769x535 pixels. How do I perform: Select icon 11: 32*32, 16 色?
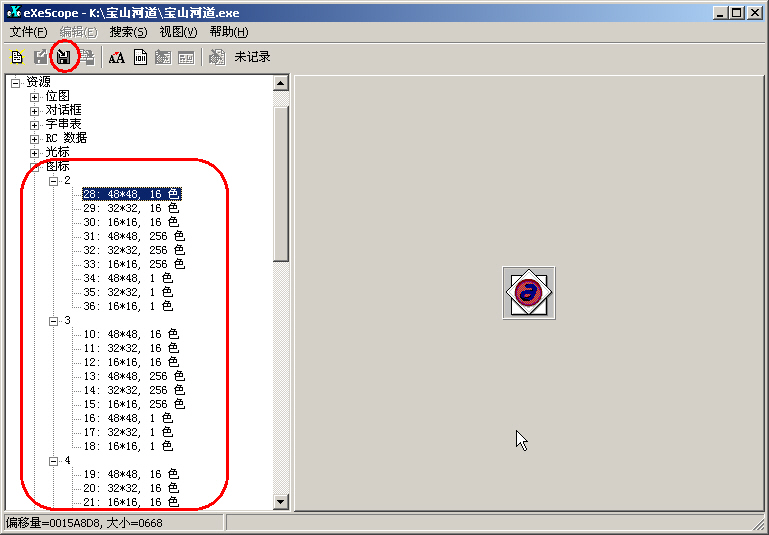pyautogui.click(x=131, y=348)
